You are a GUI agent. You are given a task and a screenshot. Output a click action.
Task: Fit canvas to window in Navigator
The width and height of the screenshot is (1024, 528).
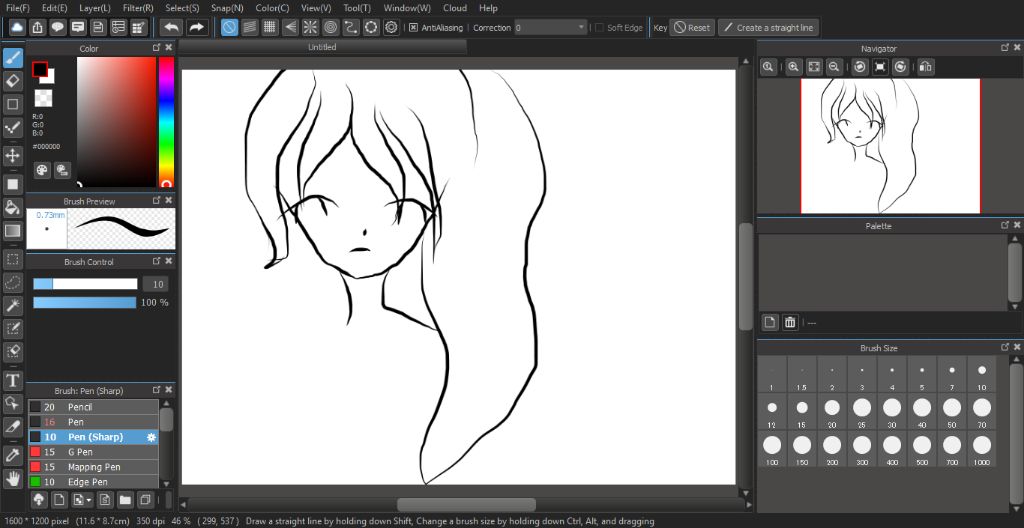tap(814, 67)
